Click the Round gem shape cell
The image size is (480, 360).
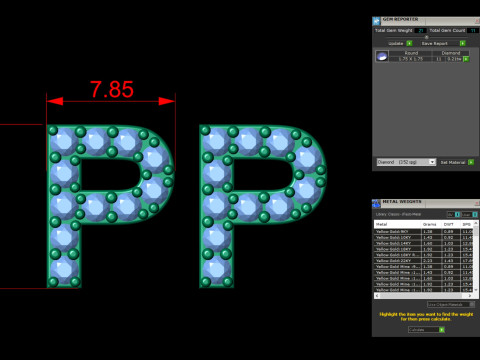[411, 53]
